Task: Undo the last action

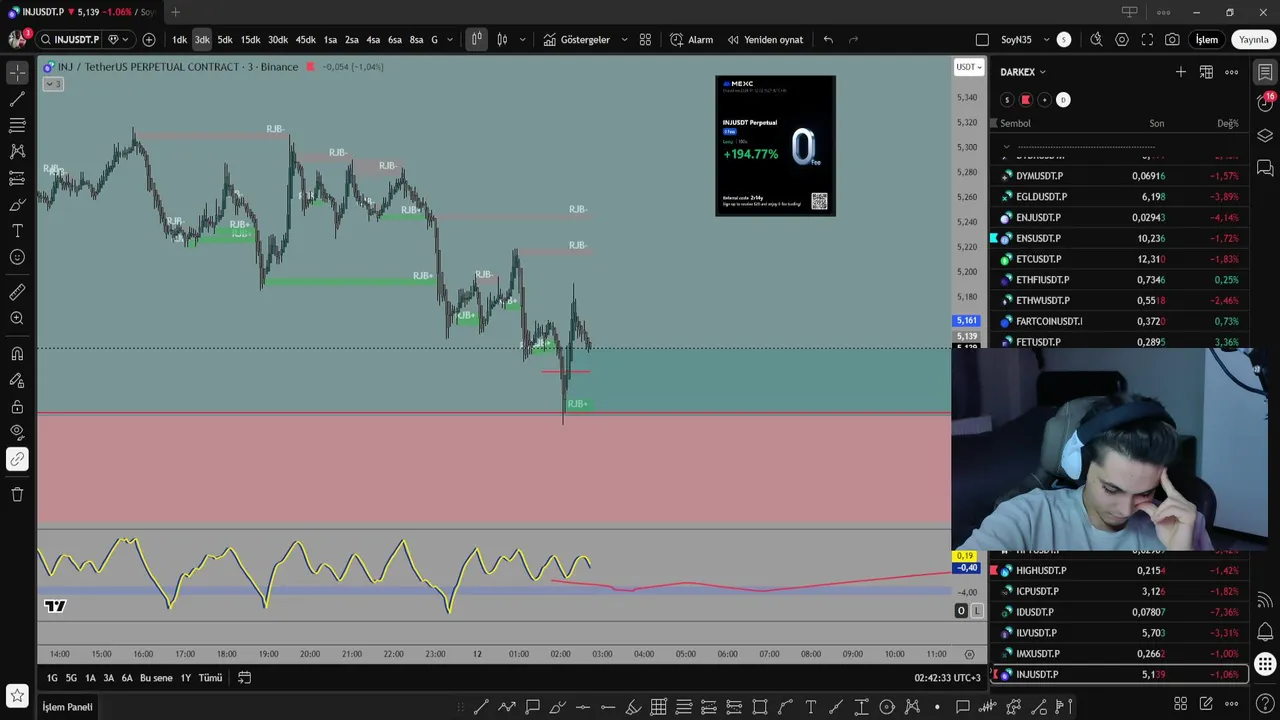Action: tap(828, 40)
